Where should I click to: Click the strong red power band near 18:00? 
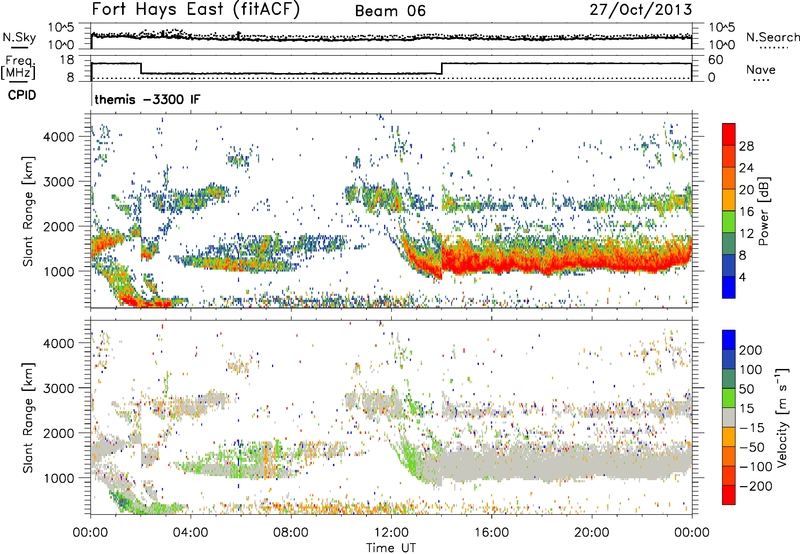point(541,264)
